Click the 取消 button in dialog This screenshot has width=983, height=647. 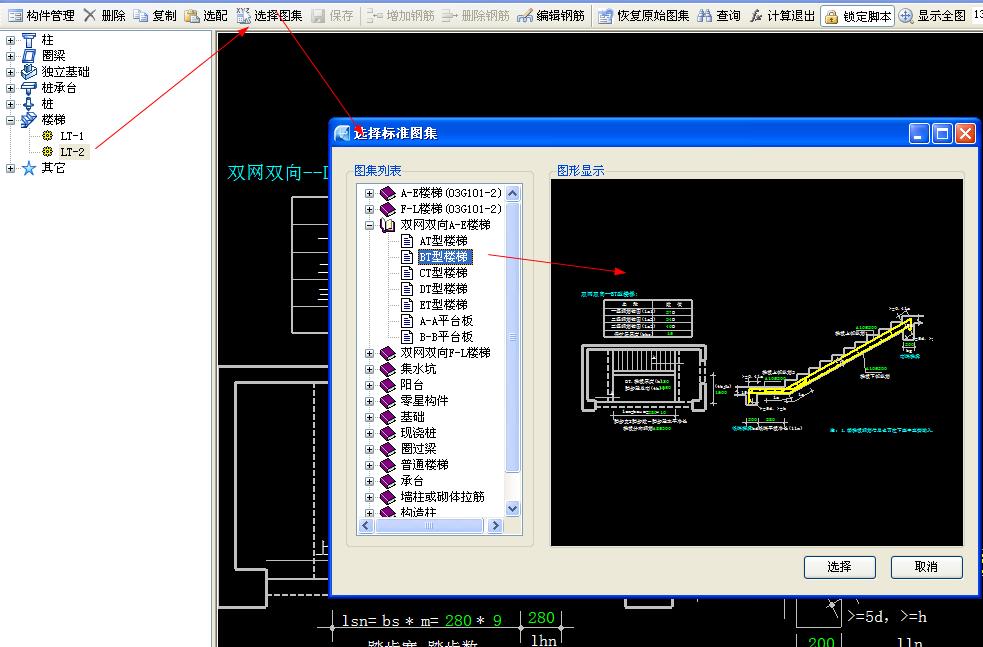pyautogui.click(x=926, y=567)
